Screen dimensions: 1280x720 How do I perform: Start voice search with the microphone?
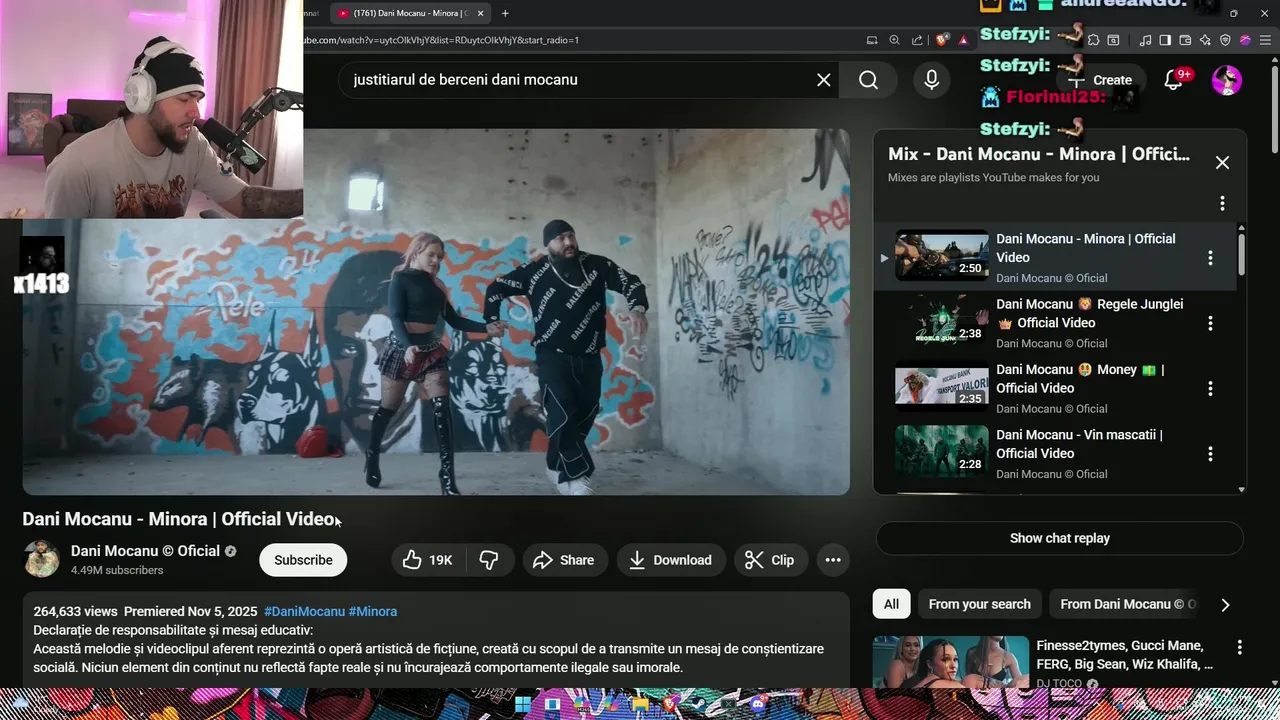(931, 80)
